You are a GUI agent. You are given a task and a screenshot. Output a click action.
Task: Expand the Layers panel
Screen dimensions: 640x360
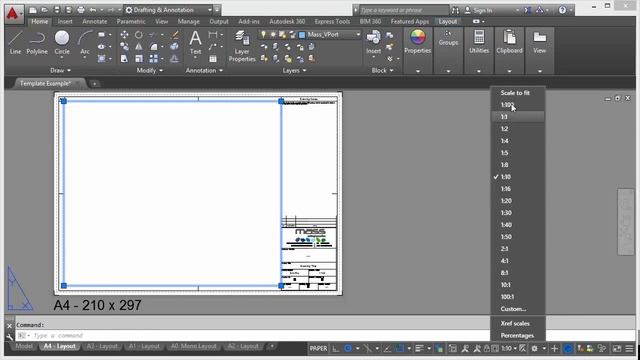pos(294,70)
